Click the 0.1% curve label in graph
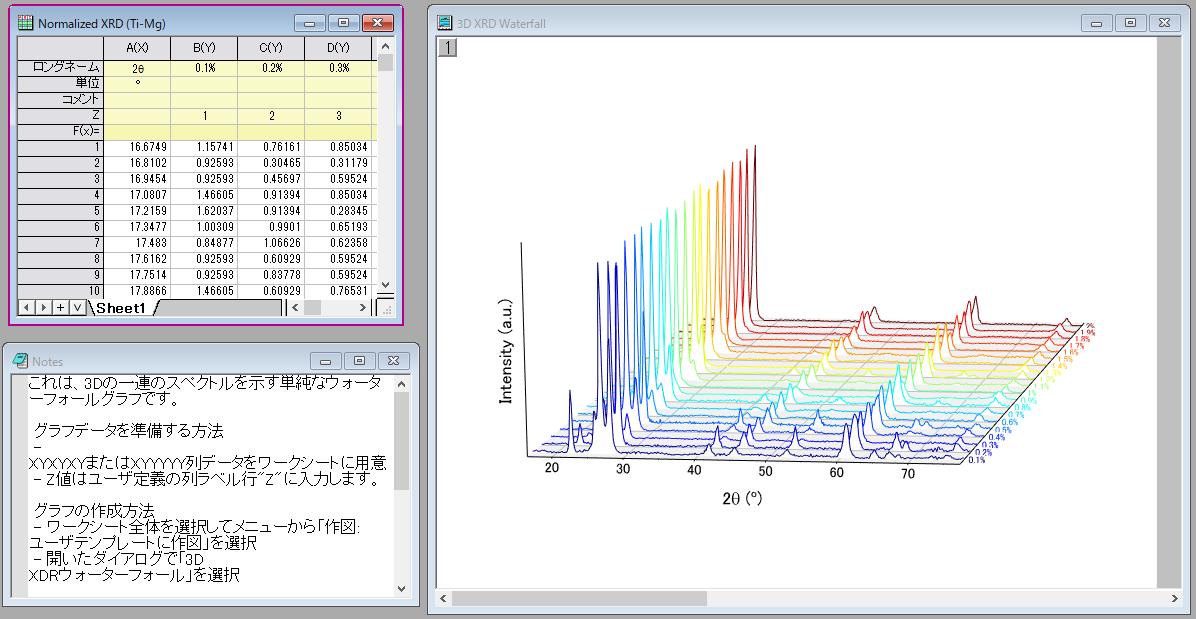The image size is (1196, 619). (x=976, y=460)
